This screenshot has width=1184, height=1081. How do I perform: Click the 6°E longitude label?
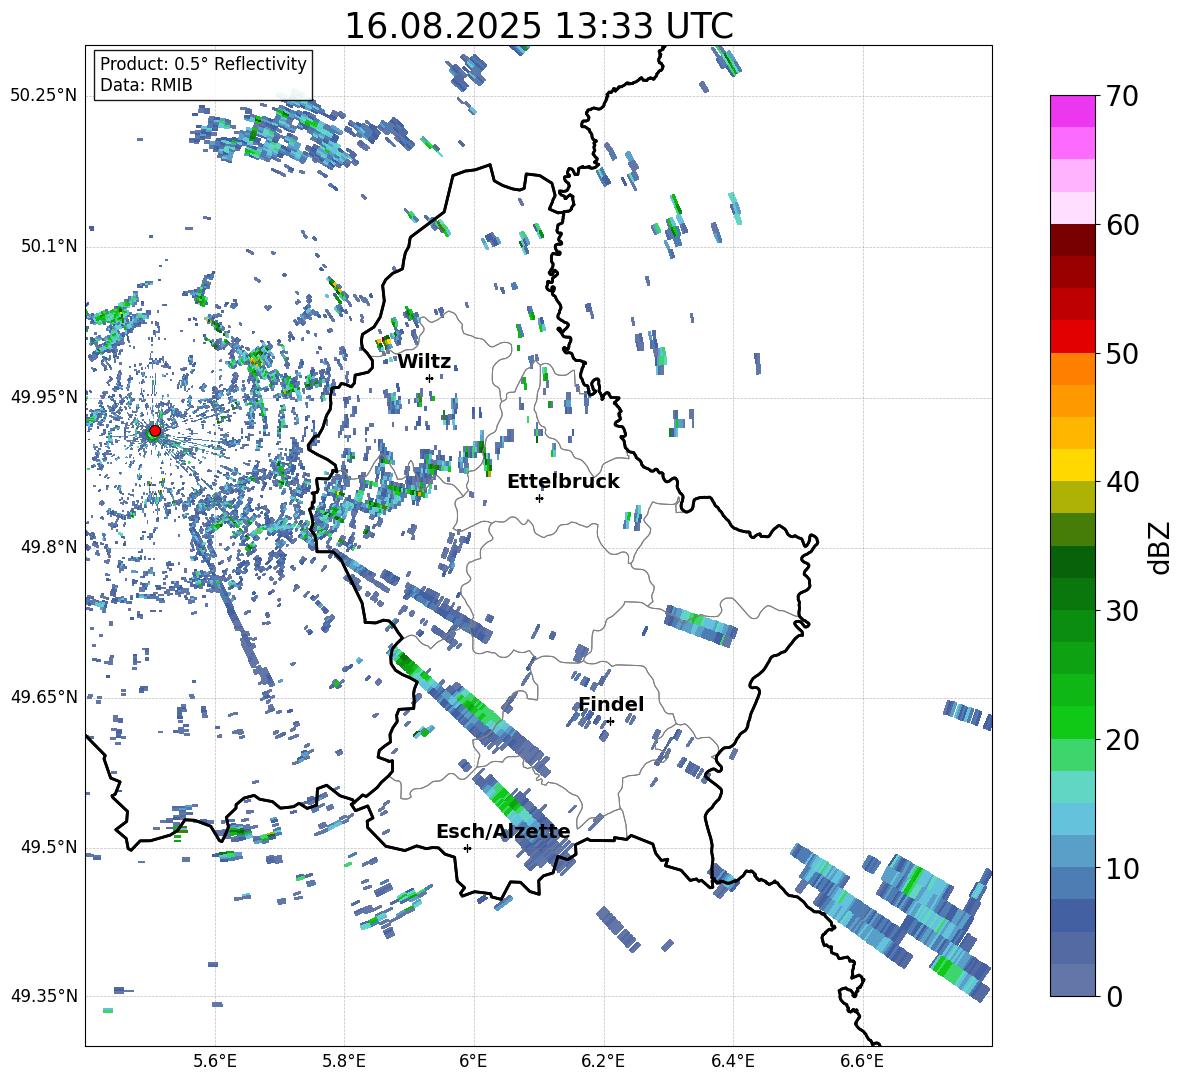click(x=473, y=1061)
